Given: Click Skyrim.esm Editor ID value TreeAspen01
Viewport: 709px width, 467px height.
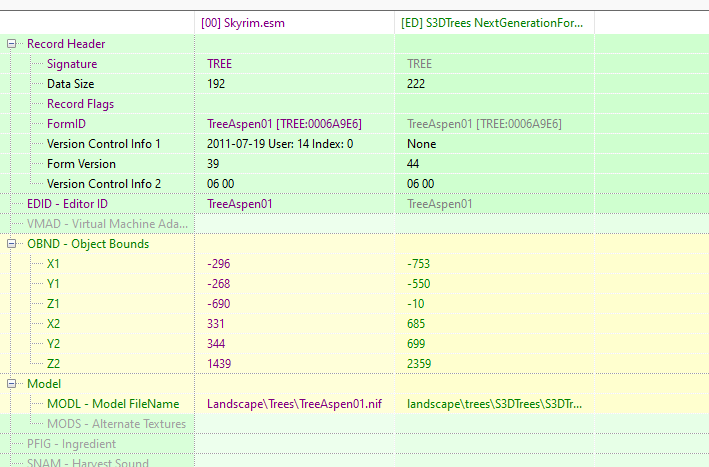Looking at the screenshot, I should click(240, 204).
